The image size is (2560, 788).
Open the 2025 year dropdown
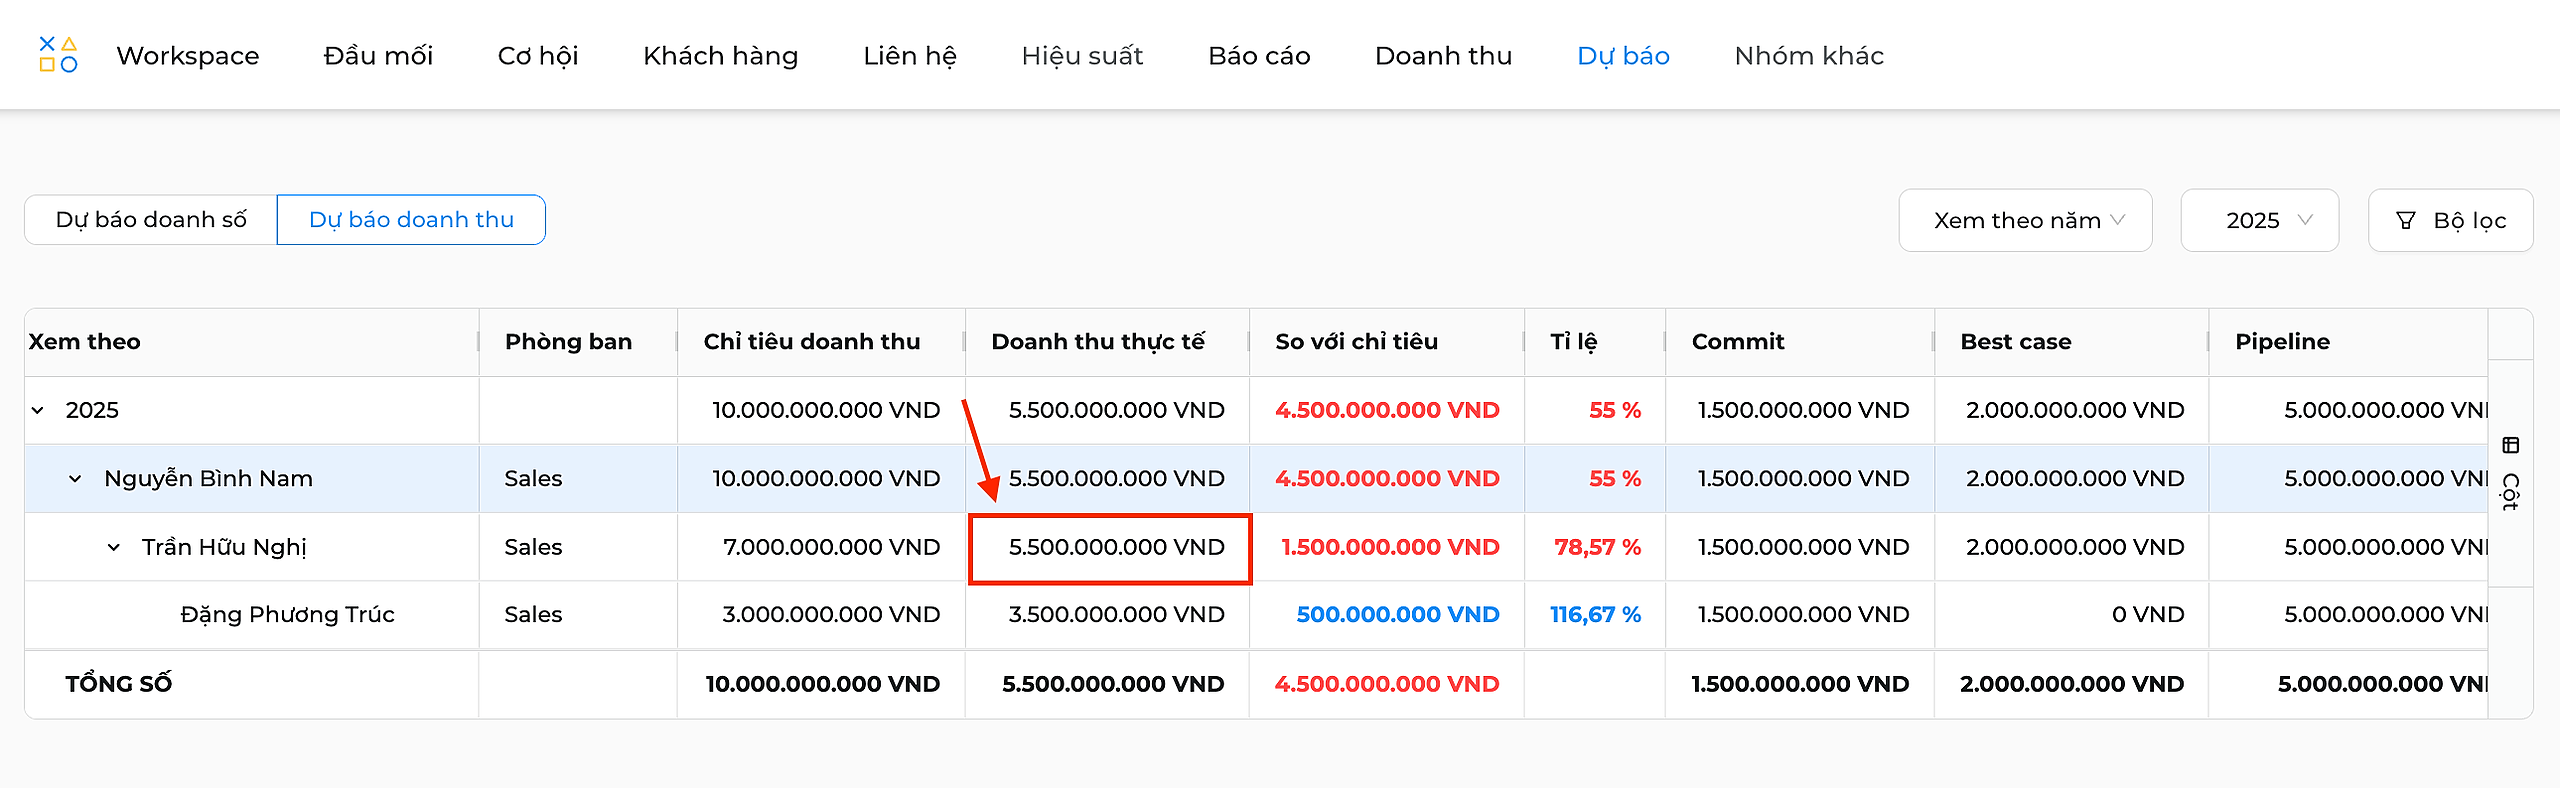tap(2259, 220)
